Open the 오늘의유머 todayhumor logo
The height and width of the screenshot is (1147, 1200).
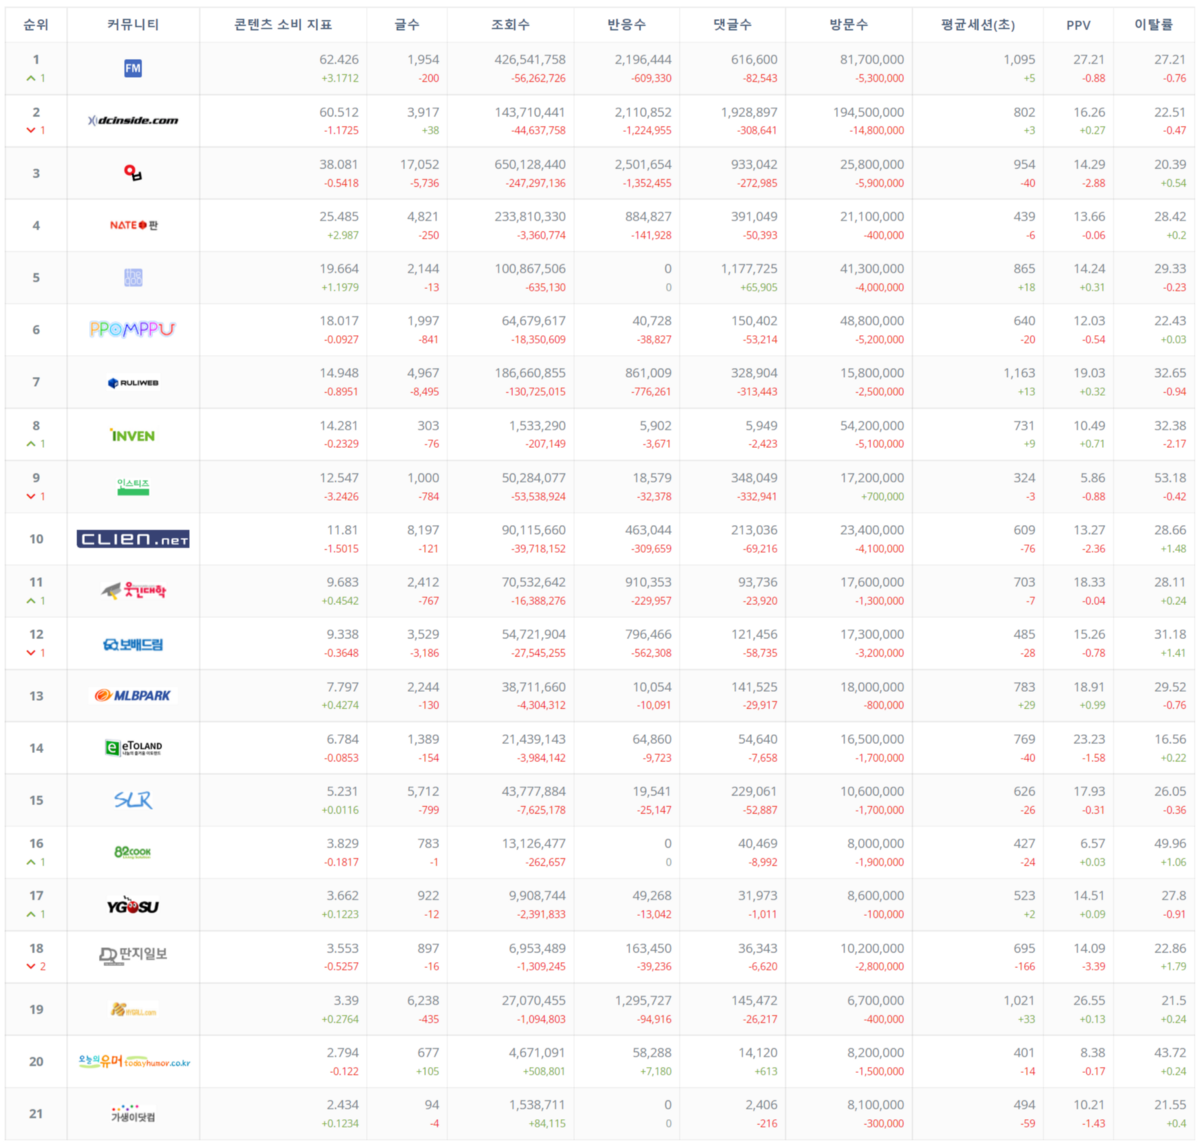[x=134, y=1061]
